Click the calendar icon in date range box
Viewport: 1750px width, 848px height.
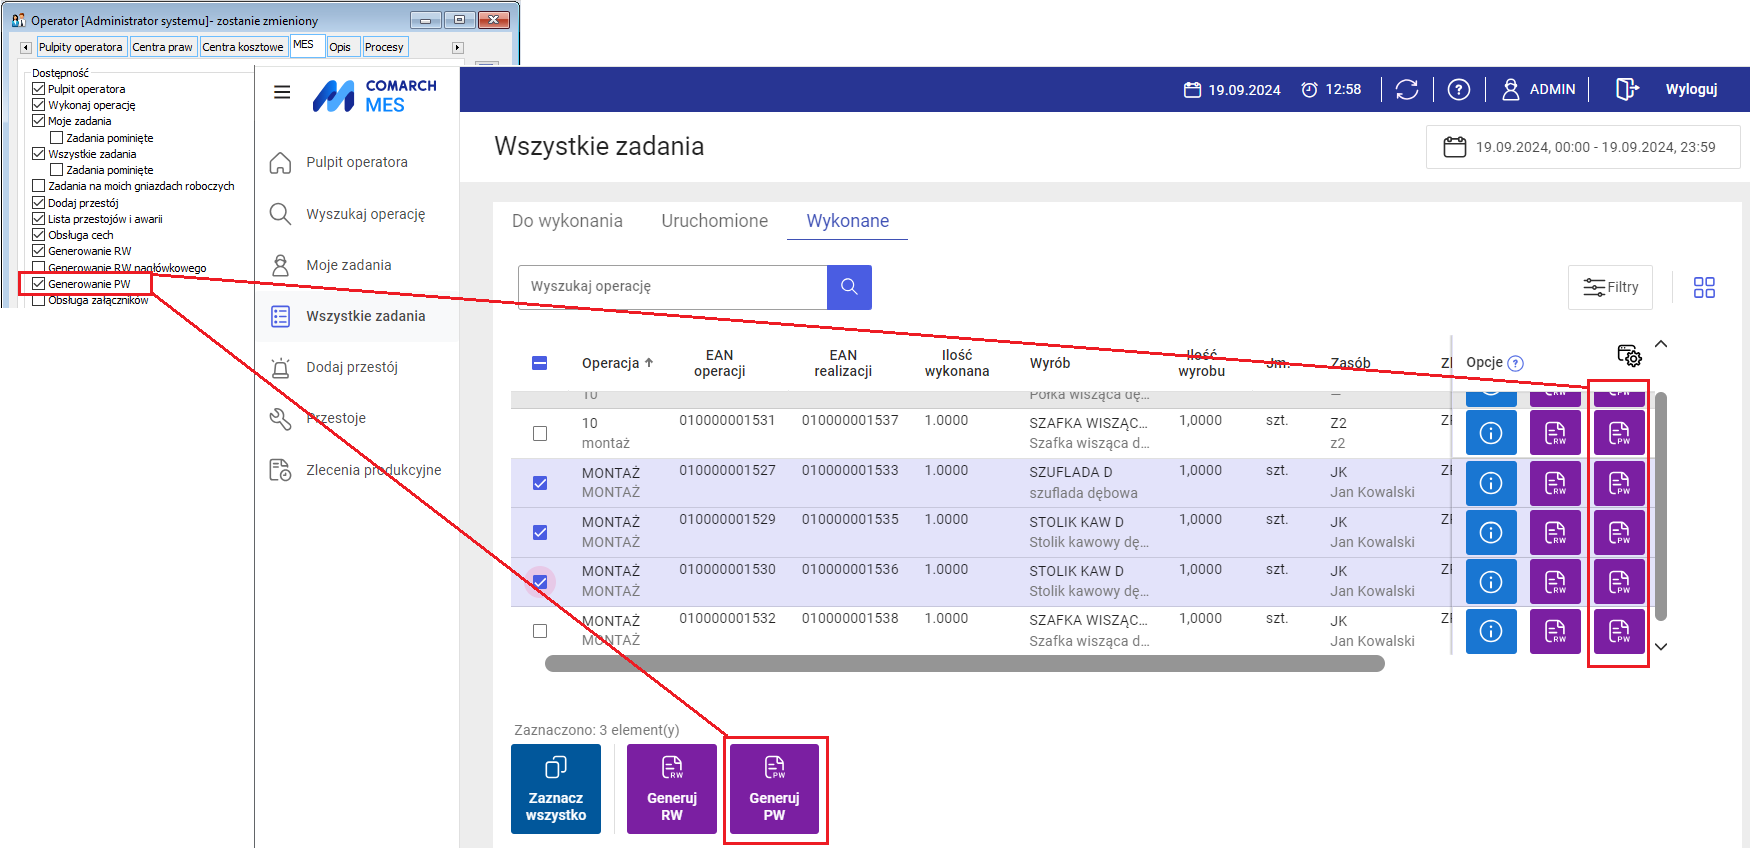coord(1455,147)
